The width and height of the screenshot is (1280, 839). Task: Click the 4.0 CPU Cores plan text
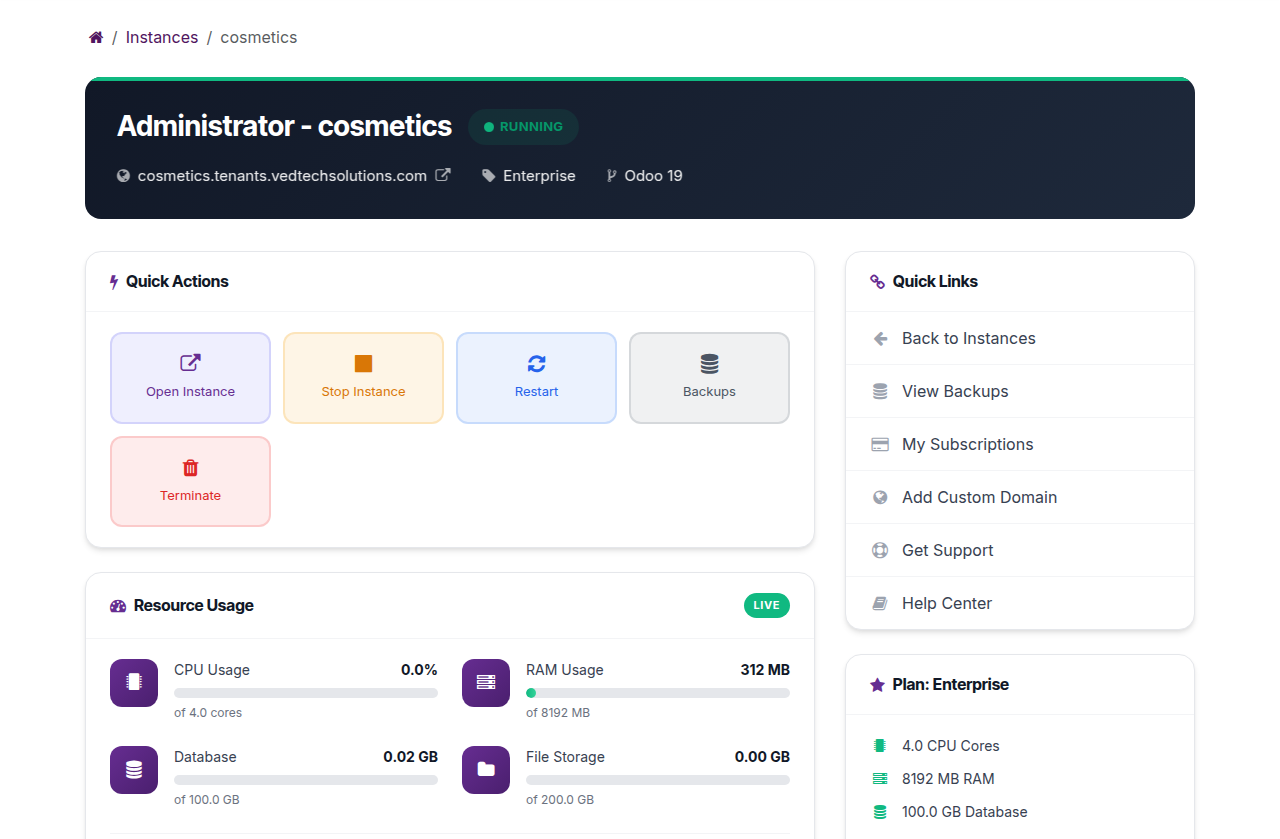click(x=951, y=746)
